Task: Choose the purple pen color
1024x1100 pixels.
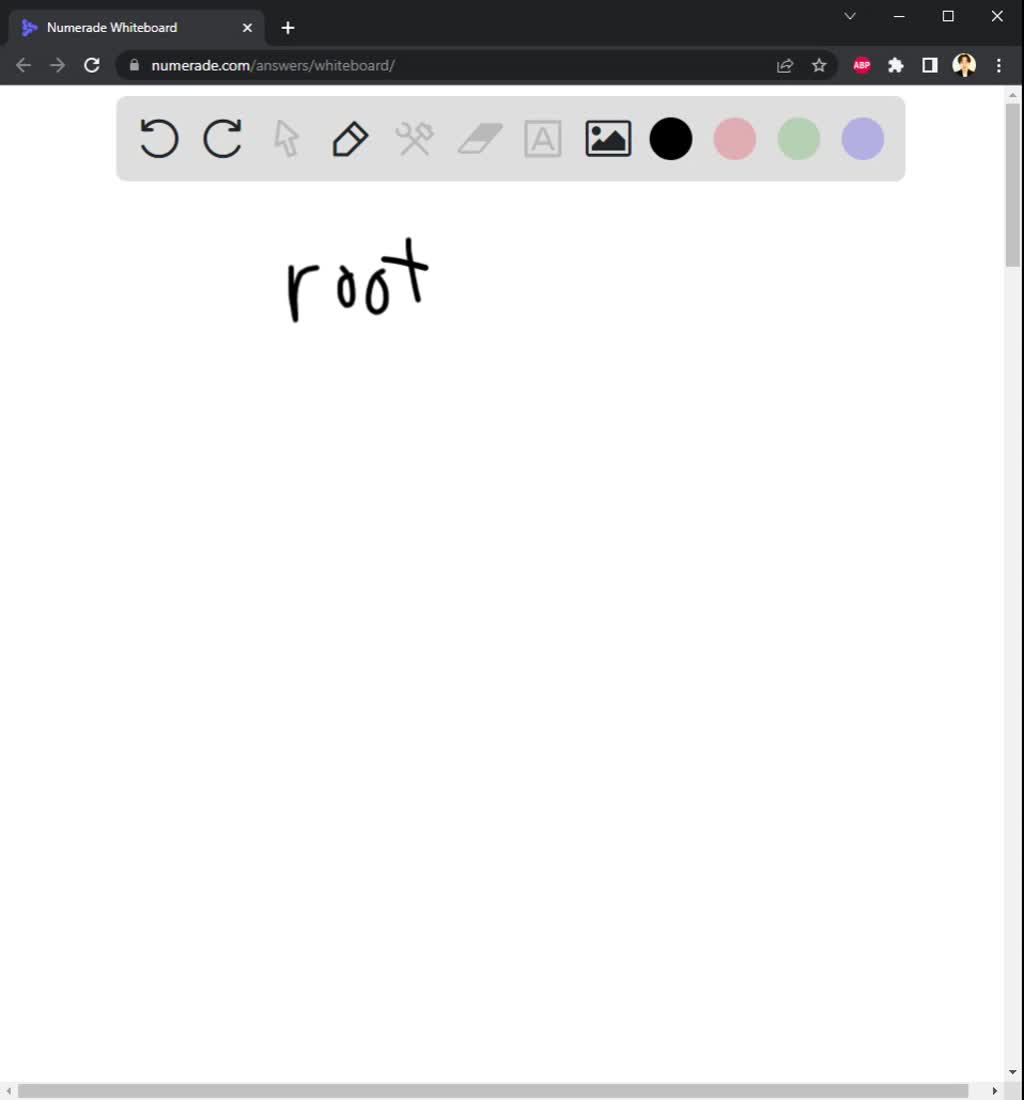Action: click(862, 138)
